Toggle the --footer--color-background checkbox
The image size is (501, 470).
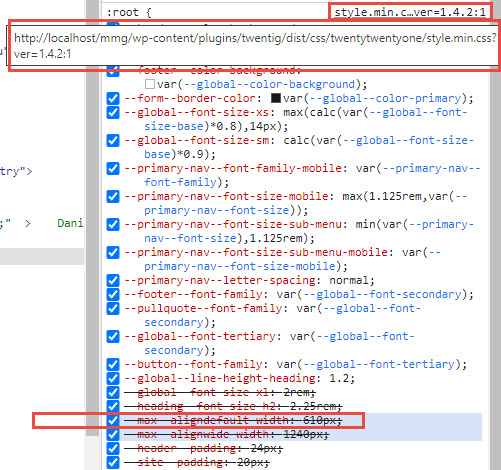click(x=113, y=71)
